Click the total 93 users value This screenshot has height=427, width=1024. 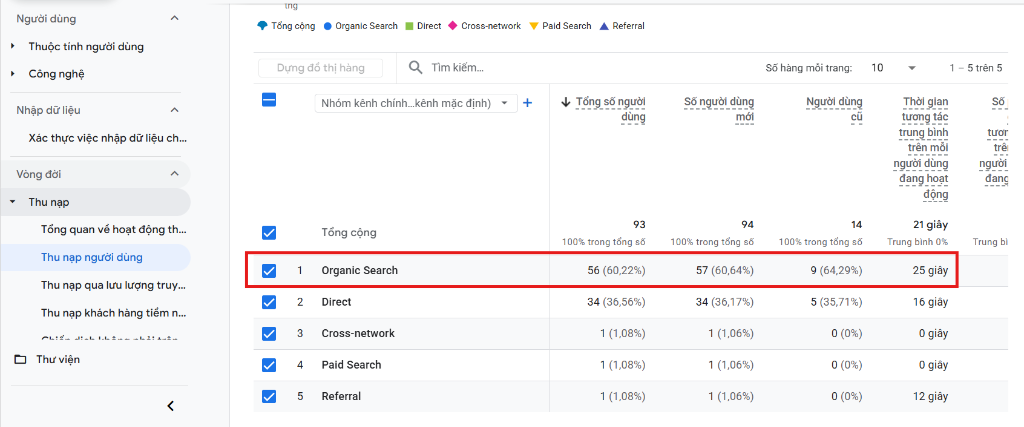639,225
